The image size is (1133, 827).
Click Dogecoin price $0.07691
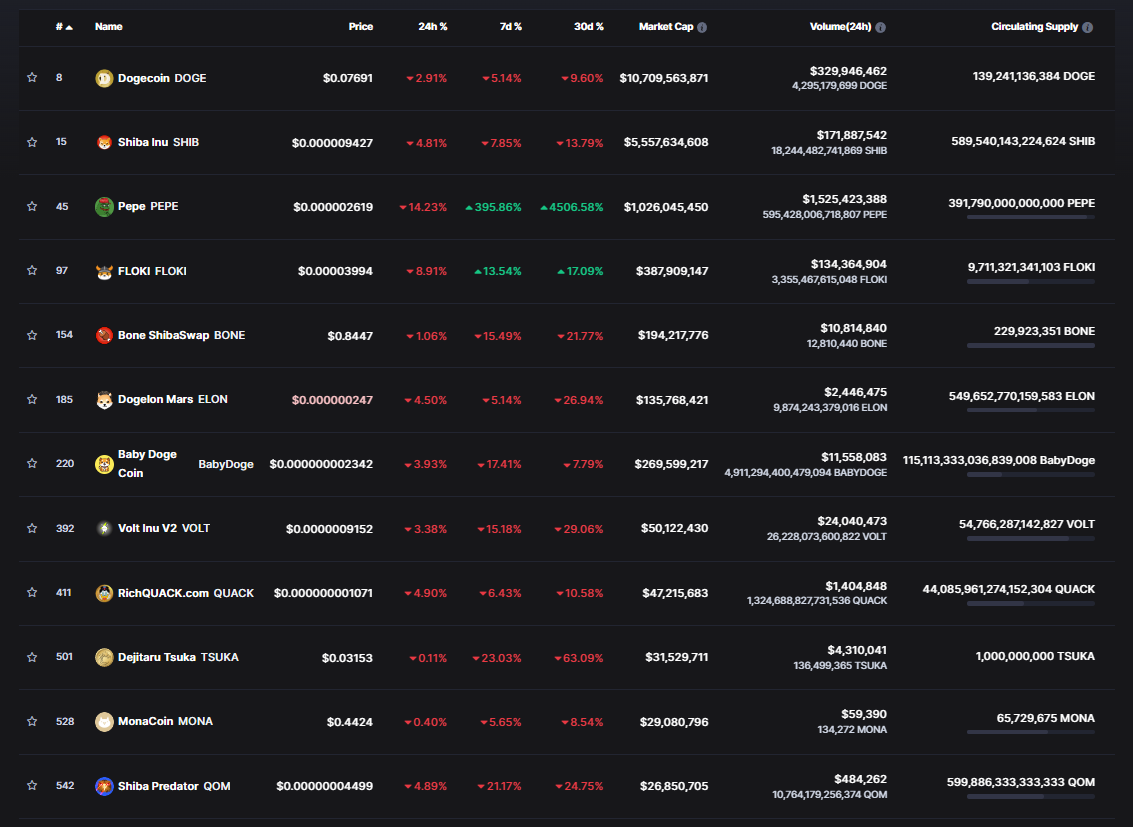[x=348, y=78]
